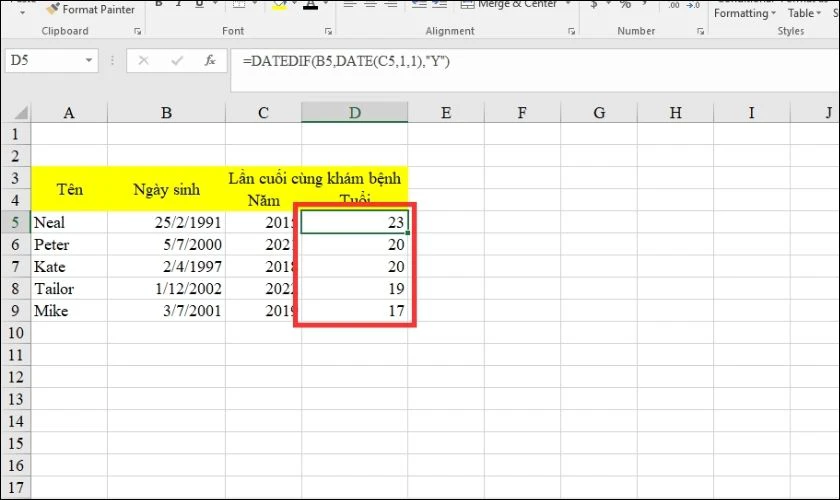Select Neal's year cell in column C
This screenshot has height=500, width=840.
point(263,222)
